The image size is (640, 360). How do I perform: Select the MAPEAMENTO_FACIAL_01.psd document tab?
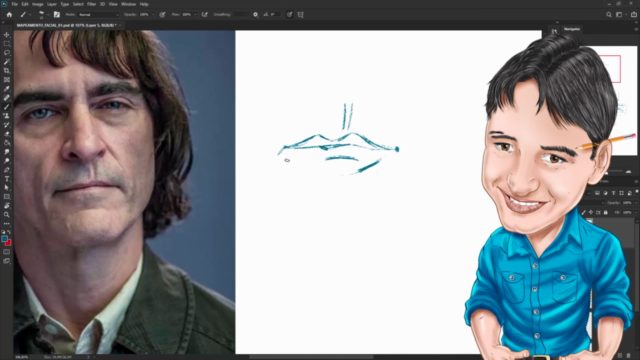coord(66,25)
